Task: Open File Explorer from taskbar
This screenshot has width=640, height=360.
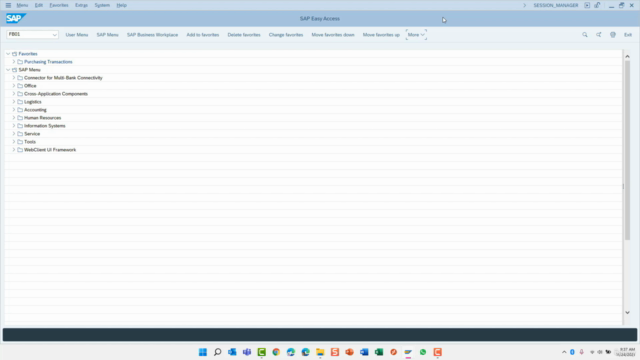Action: coord(320,352)
